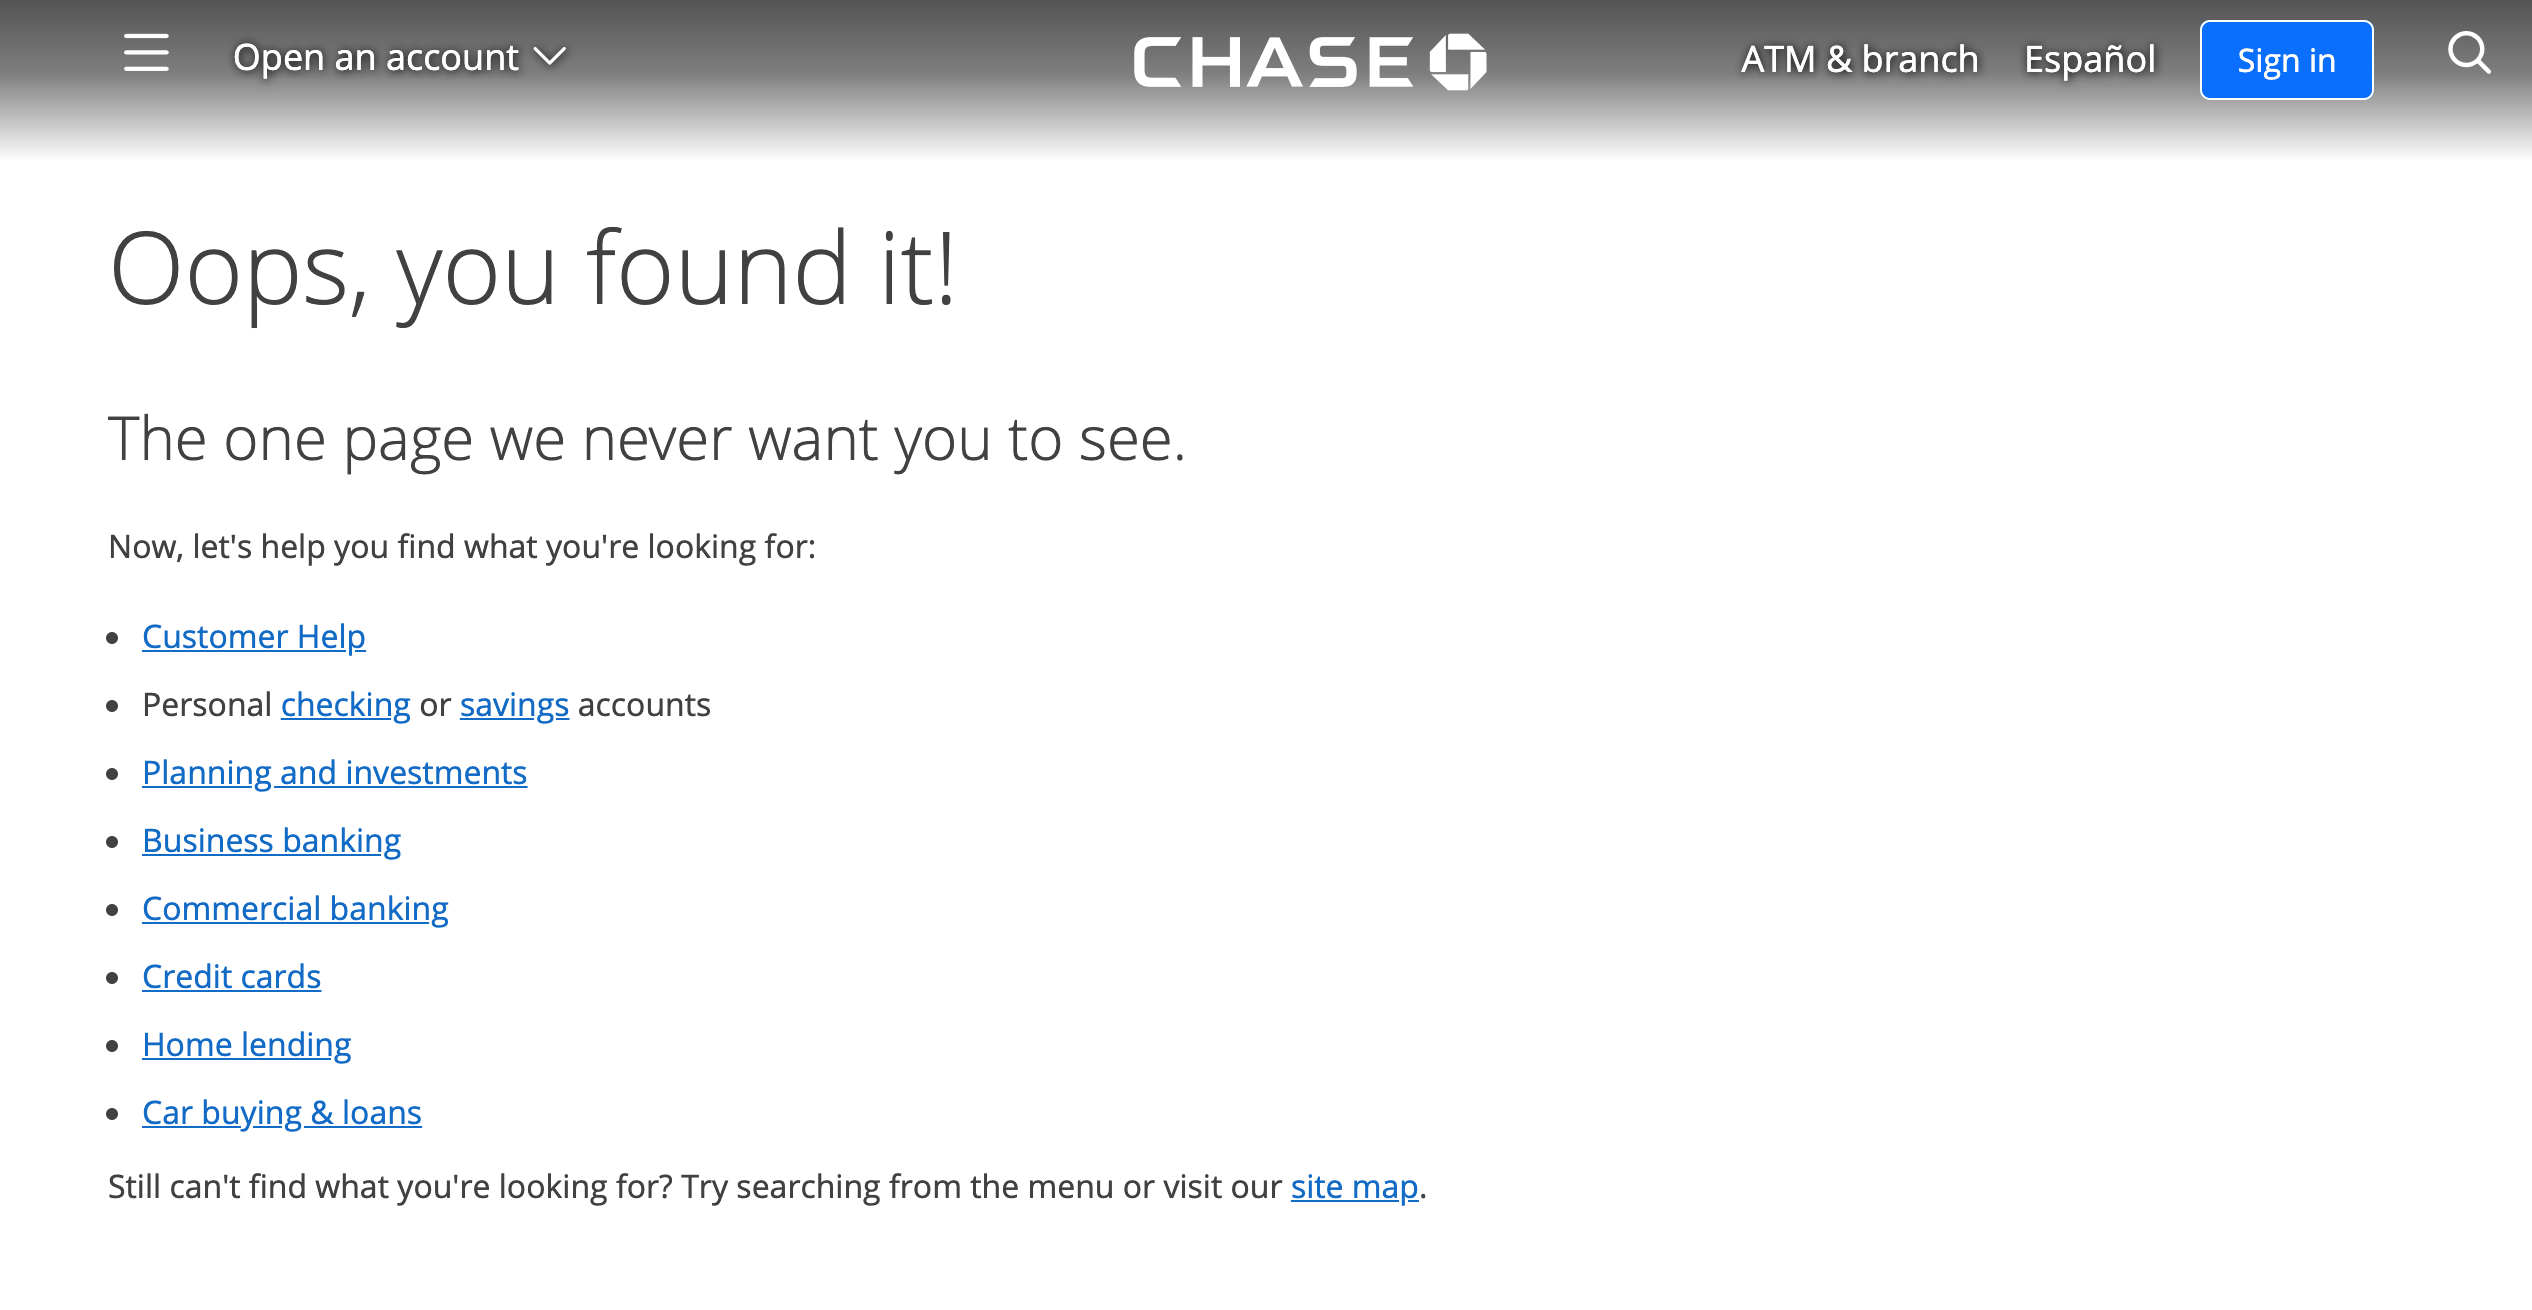Click the search magnifier icon
The height and width of the screenshot is (1310, 2532).
(x=2468, y=53)
